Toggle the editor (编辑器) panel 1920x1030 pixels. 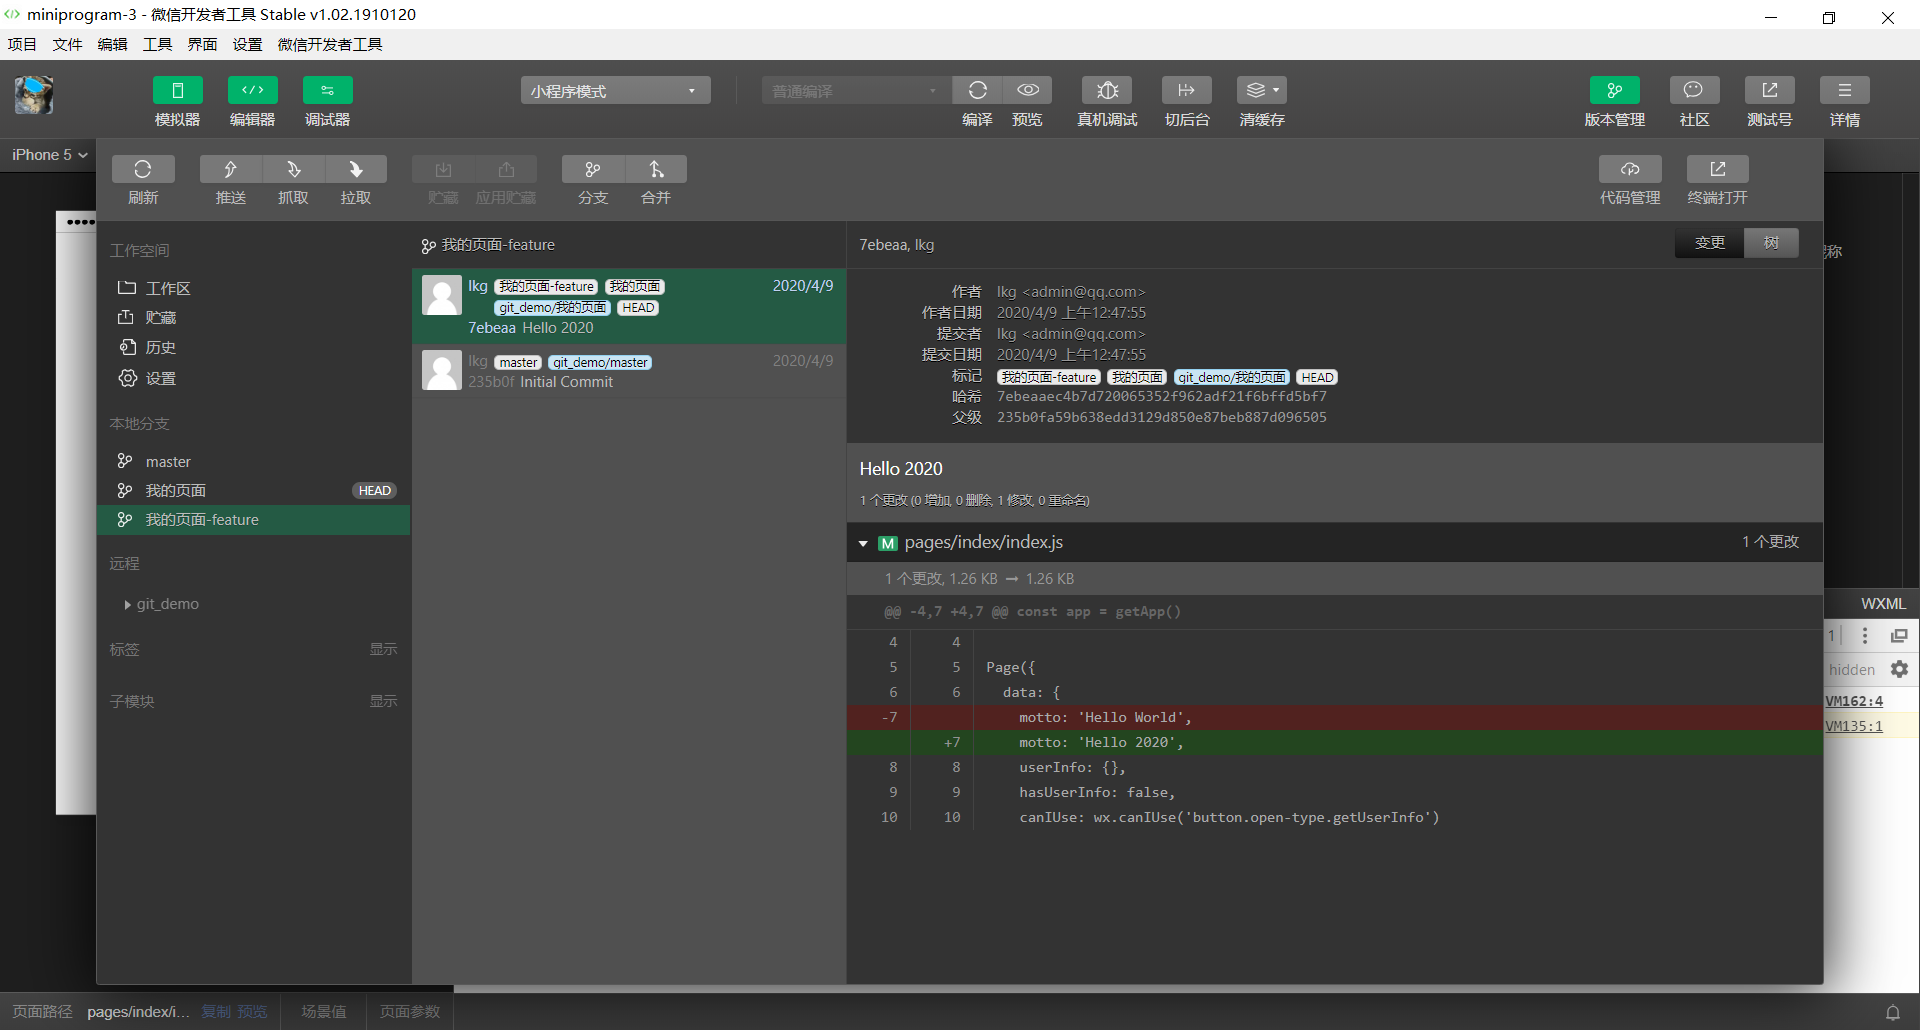pyautogui.click(x=252, y=91)
